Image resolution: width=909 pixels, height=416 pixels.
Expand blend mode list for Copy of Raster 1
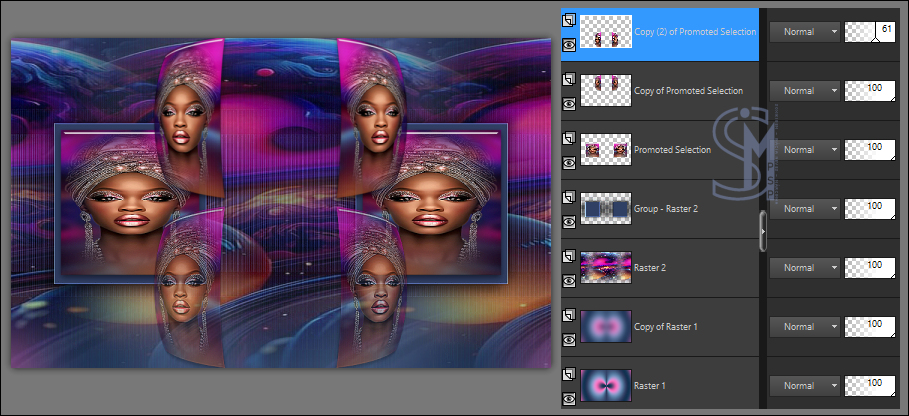[804, 327]
